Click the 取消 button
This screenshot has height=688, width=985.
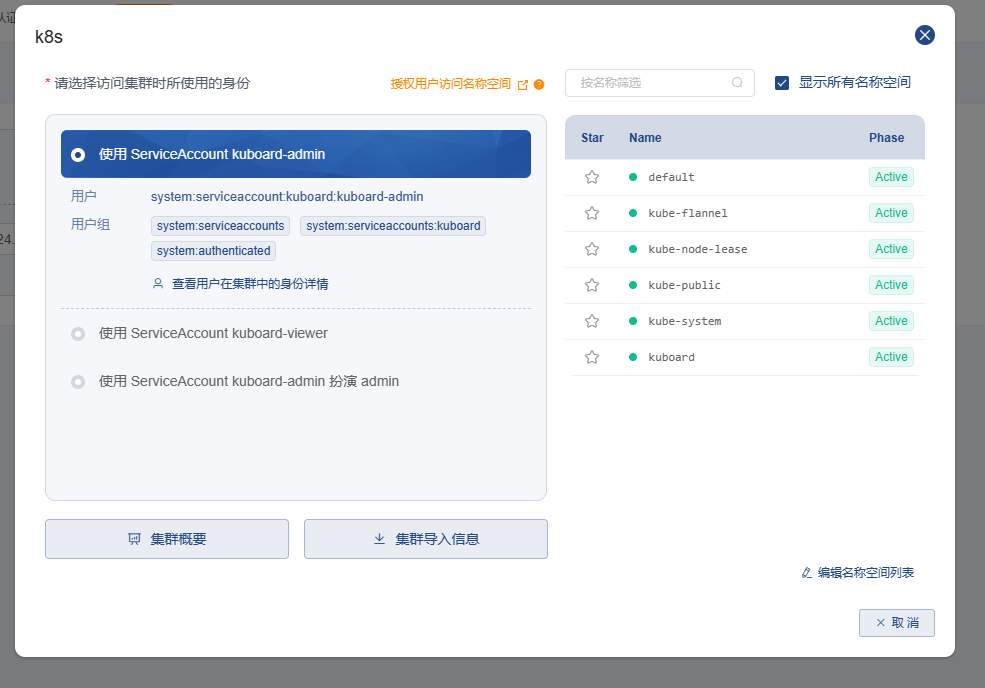(897, 623)
